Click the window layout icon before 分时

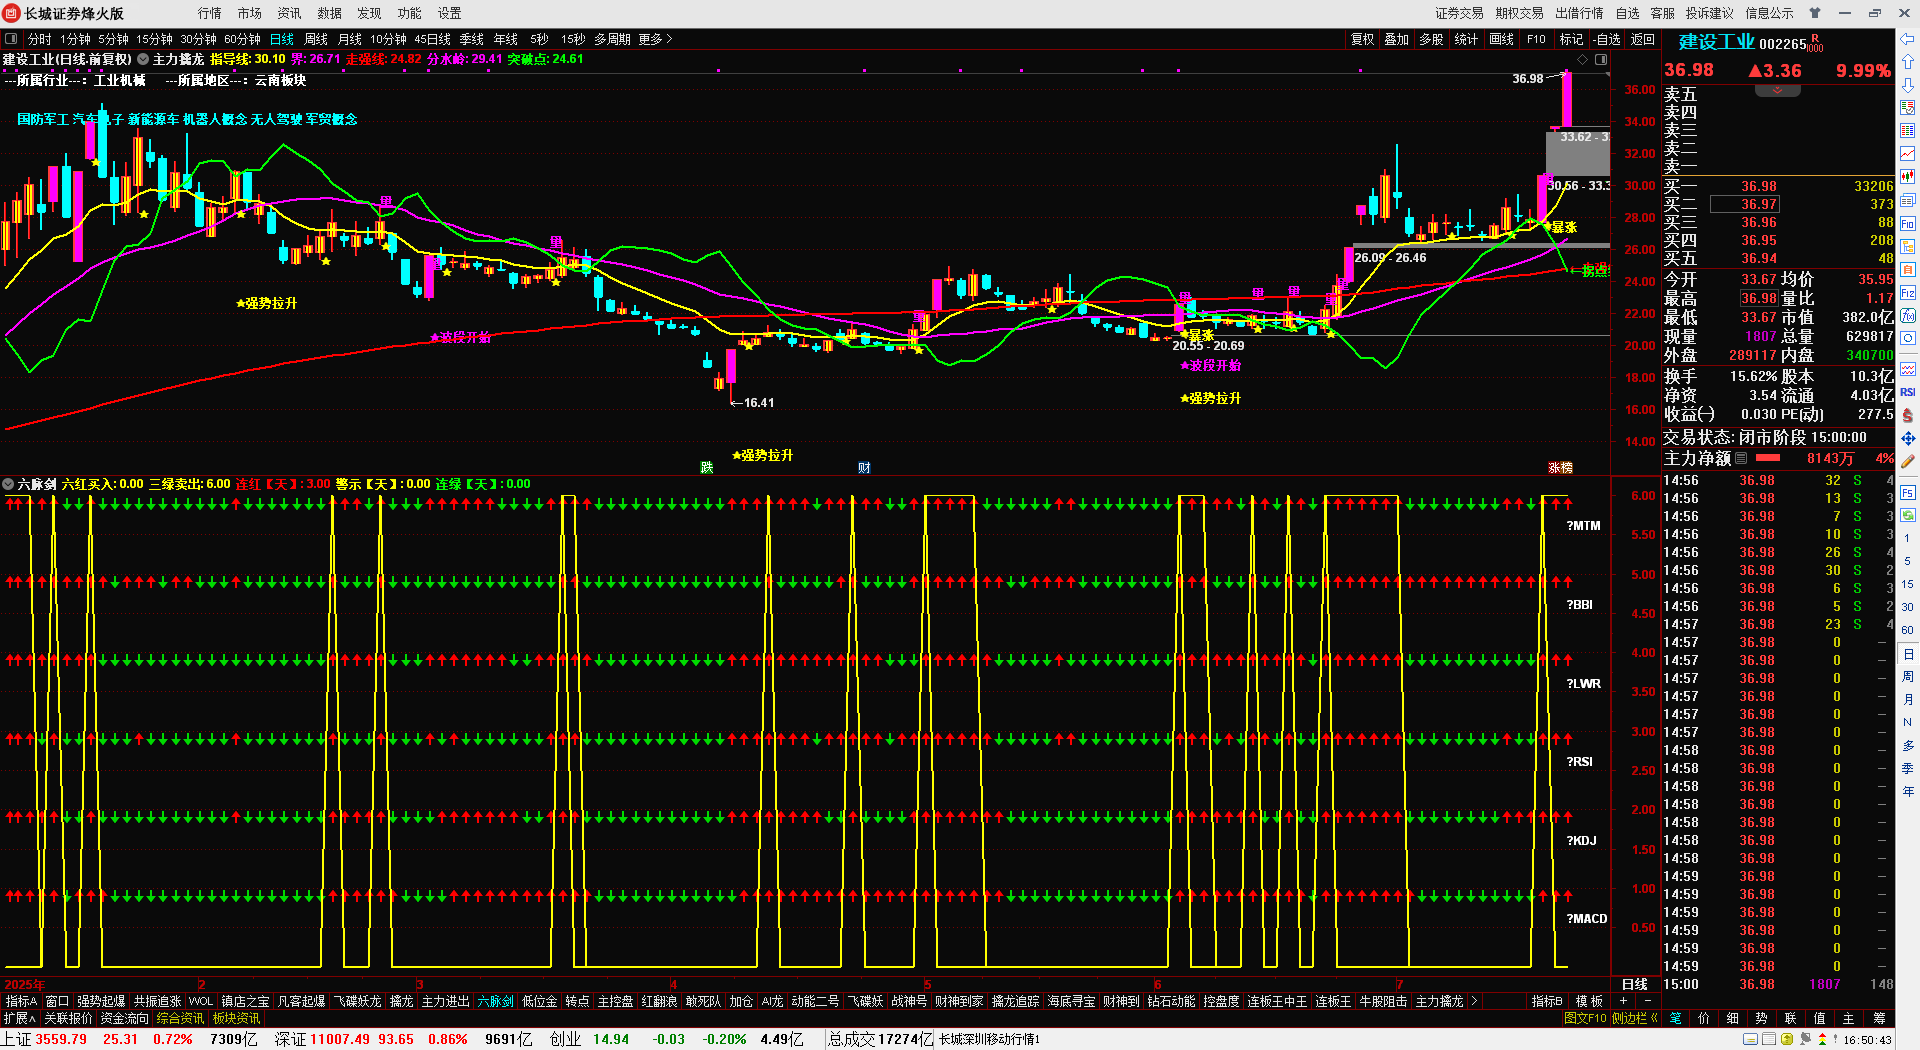[11, 39]
